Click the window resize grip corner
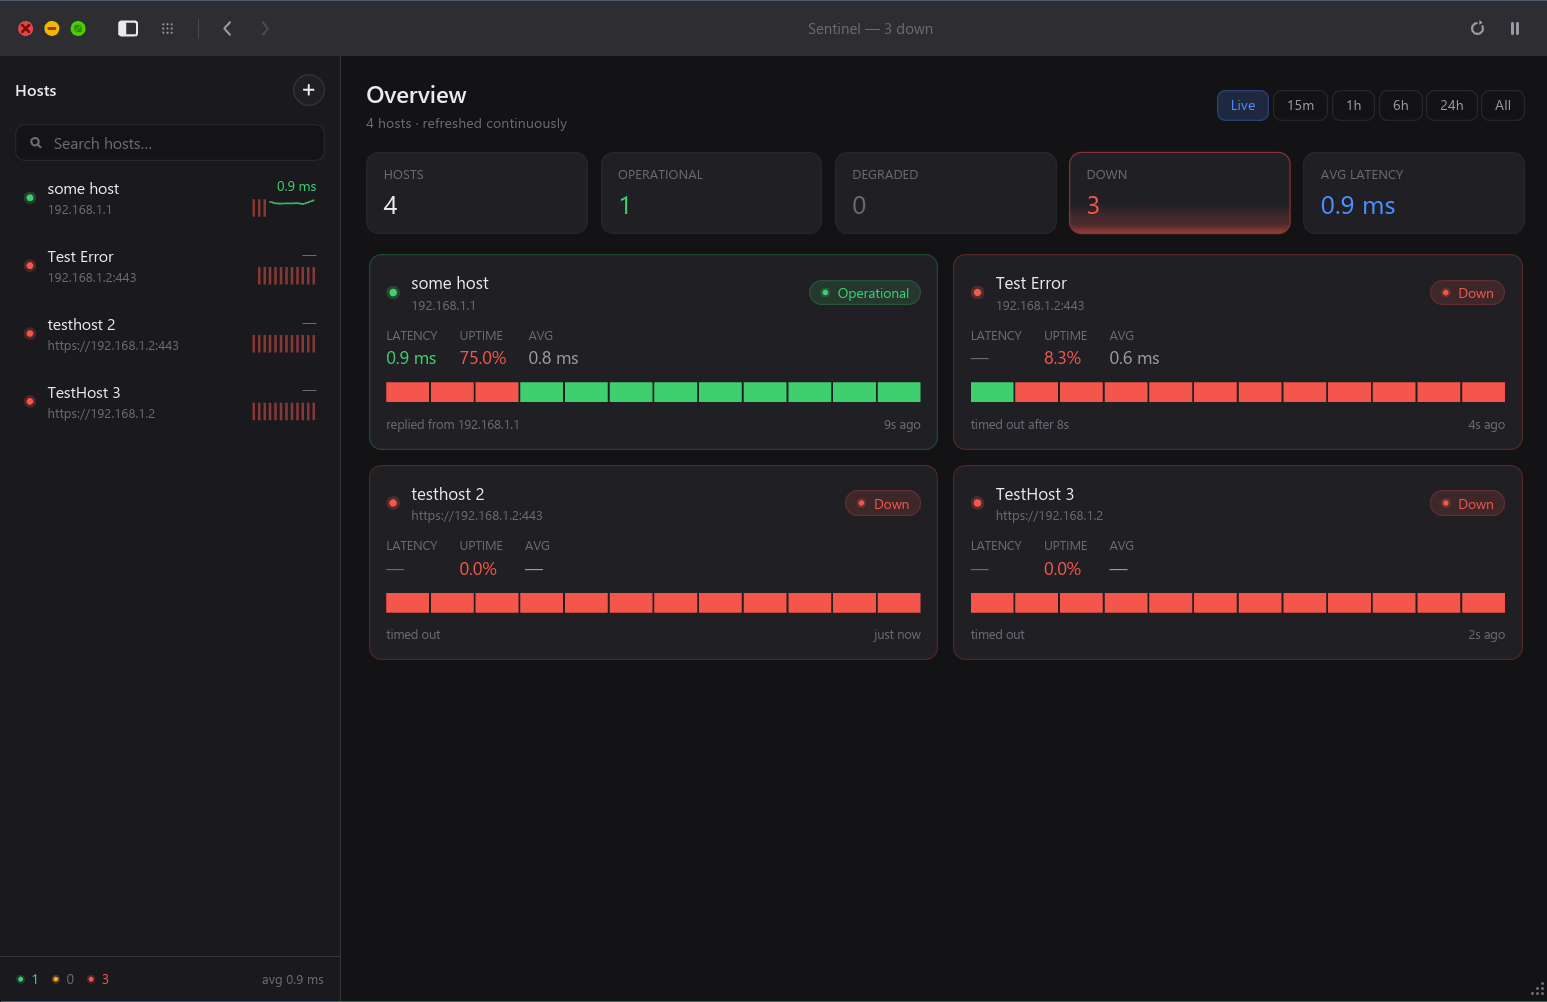The height and width of the screenshot is (1002, 1547). [x=1538, y=991]
